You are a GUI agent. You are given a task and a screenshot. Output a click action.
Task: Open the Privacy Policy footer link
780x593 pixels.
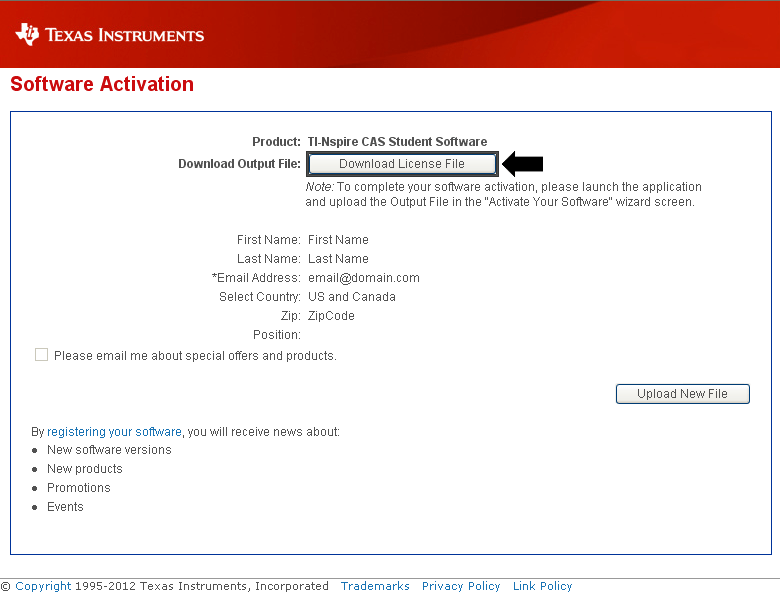pos(461,586)
